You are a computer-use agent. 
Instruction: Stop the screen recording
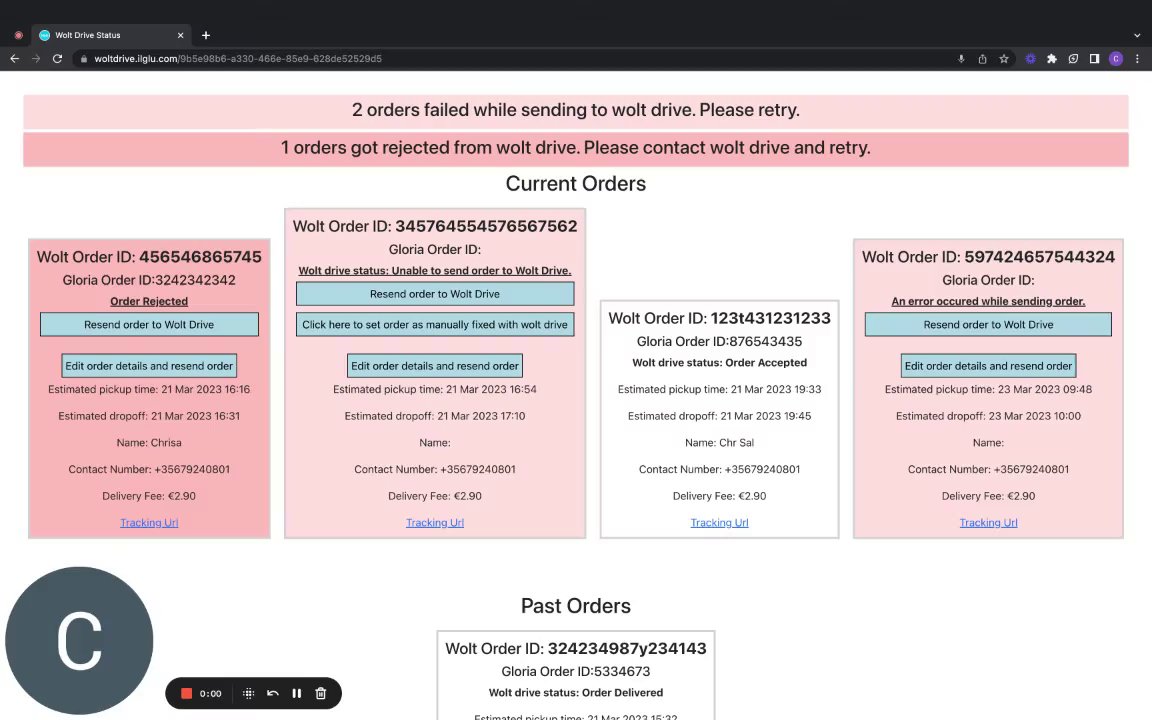coord(187,694)
